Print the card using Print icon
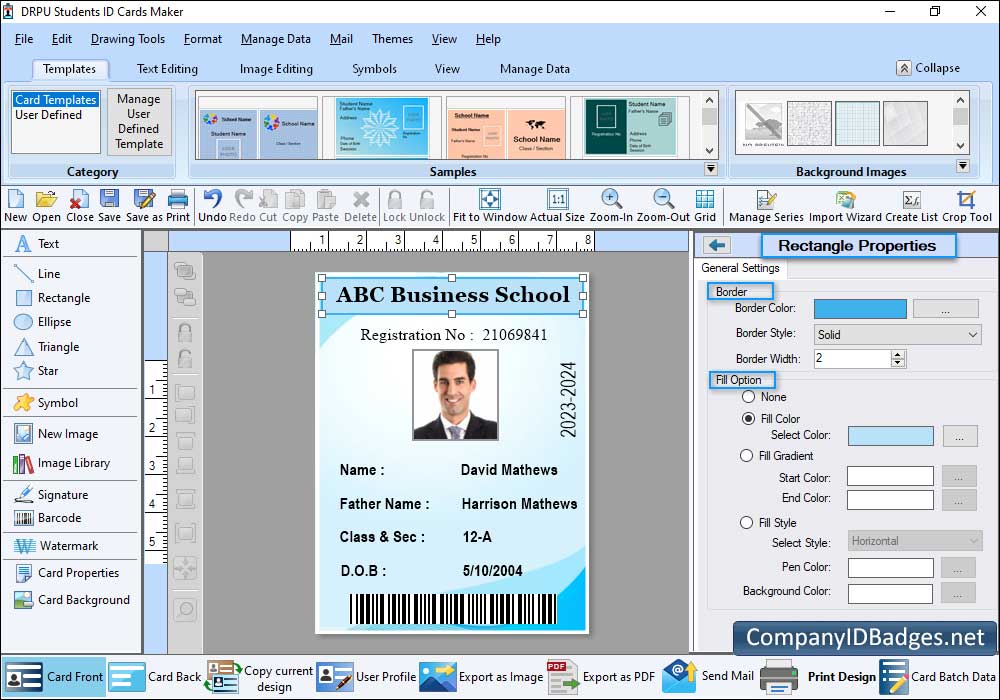 (x=178, y=205)
